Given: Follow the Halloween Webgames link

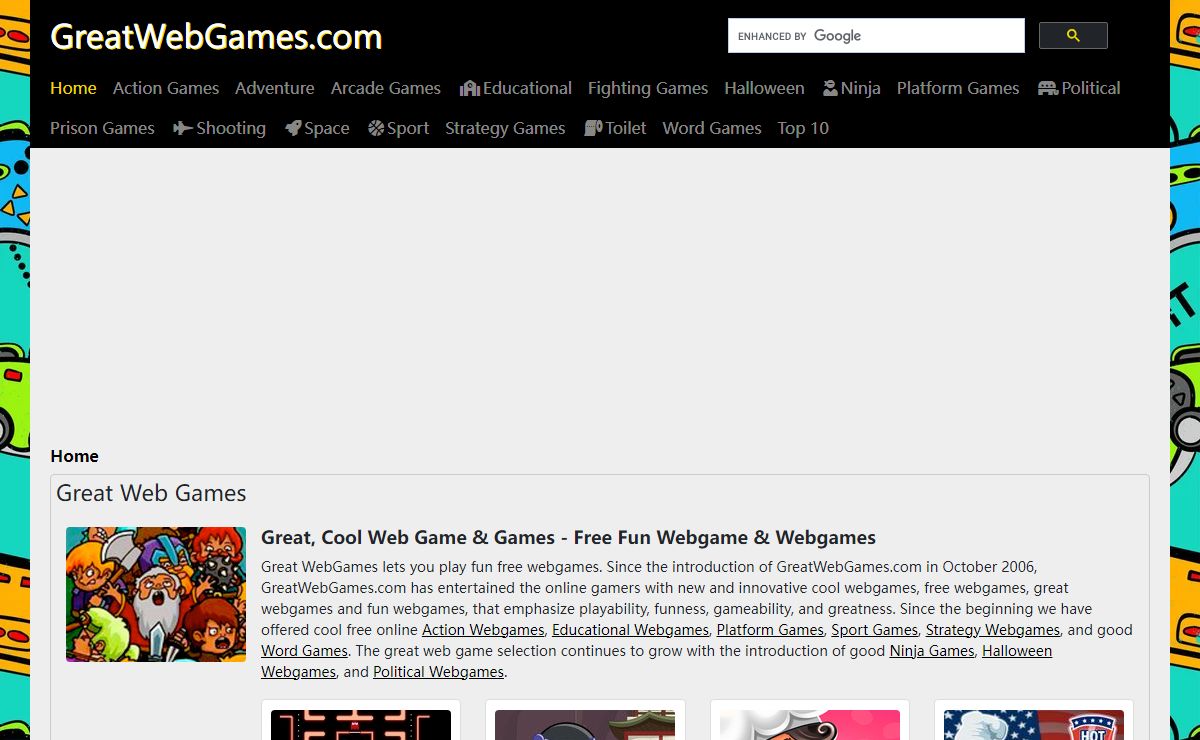Looking at the screenshot, I should (657, 661).
